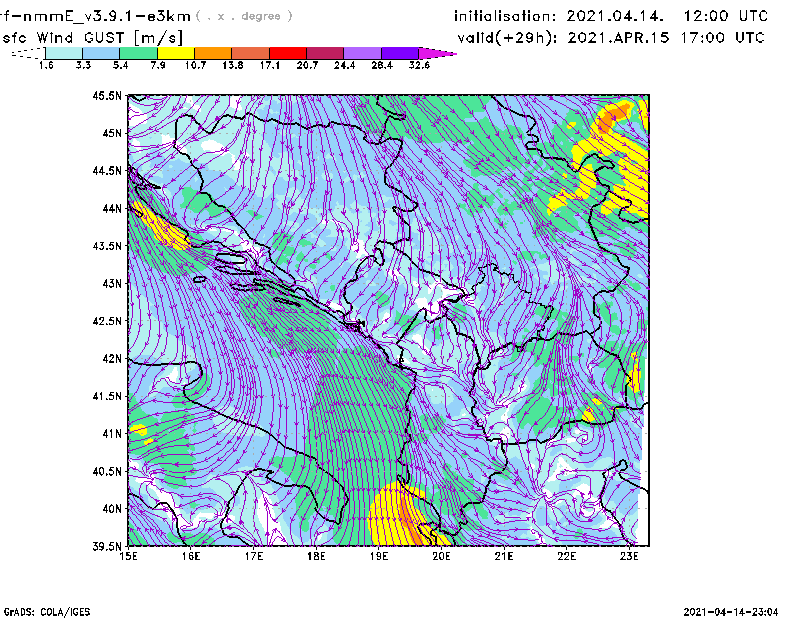Screen dimensions: 800x618
Task: Click the 43N latitude label
Action: coord(112,283)
